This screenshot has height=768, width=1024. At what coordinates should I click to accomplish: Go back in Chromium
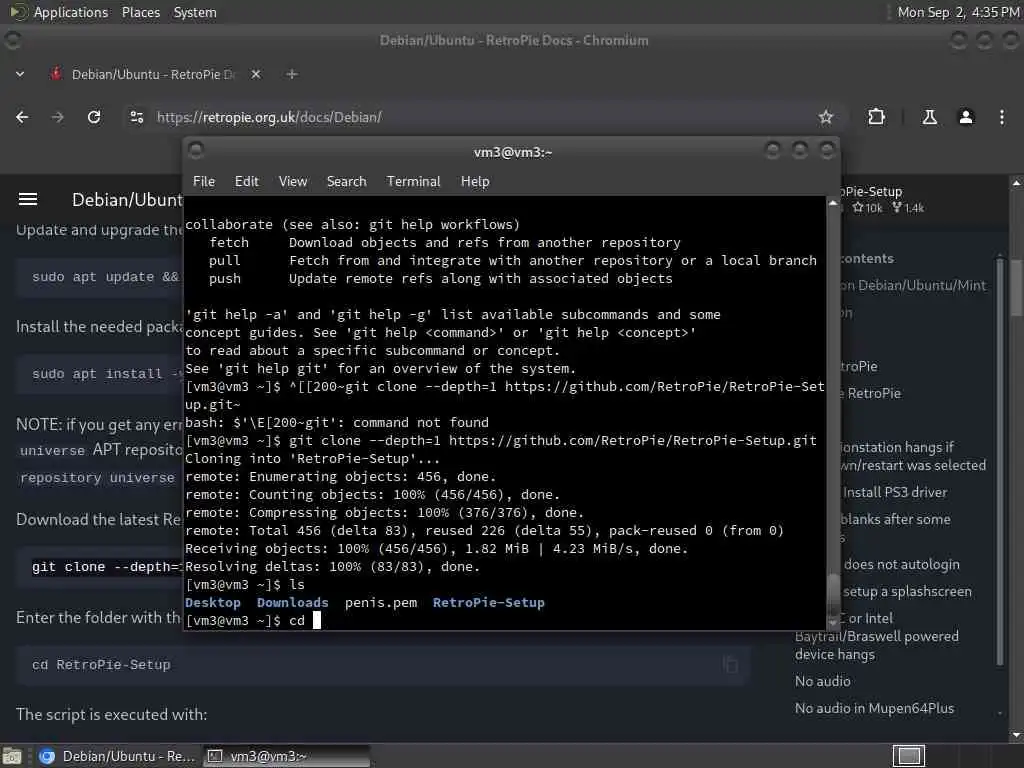tap(22, 117)
